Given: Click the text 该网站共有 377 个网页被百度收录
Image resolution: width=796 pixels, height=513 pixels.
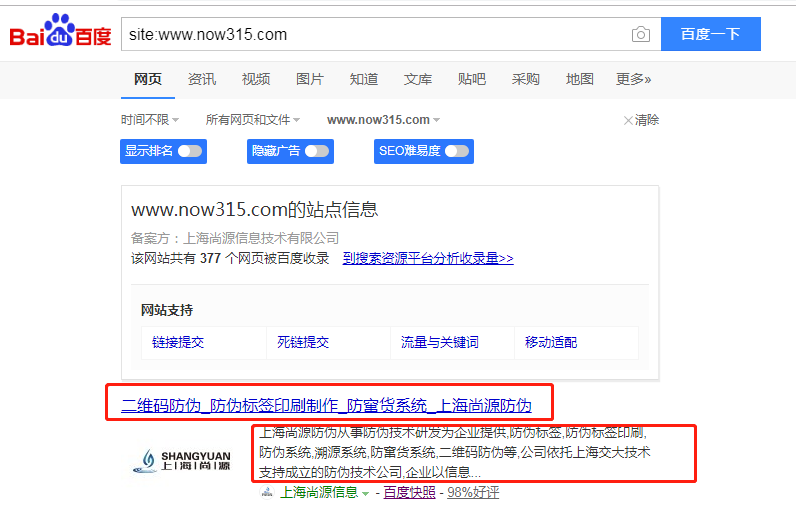Looking at the screenshot, I should click(230, 258).
